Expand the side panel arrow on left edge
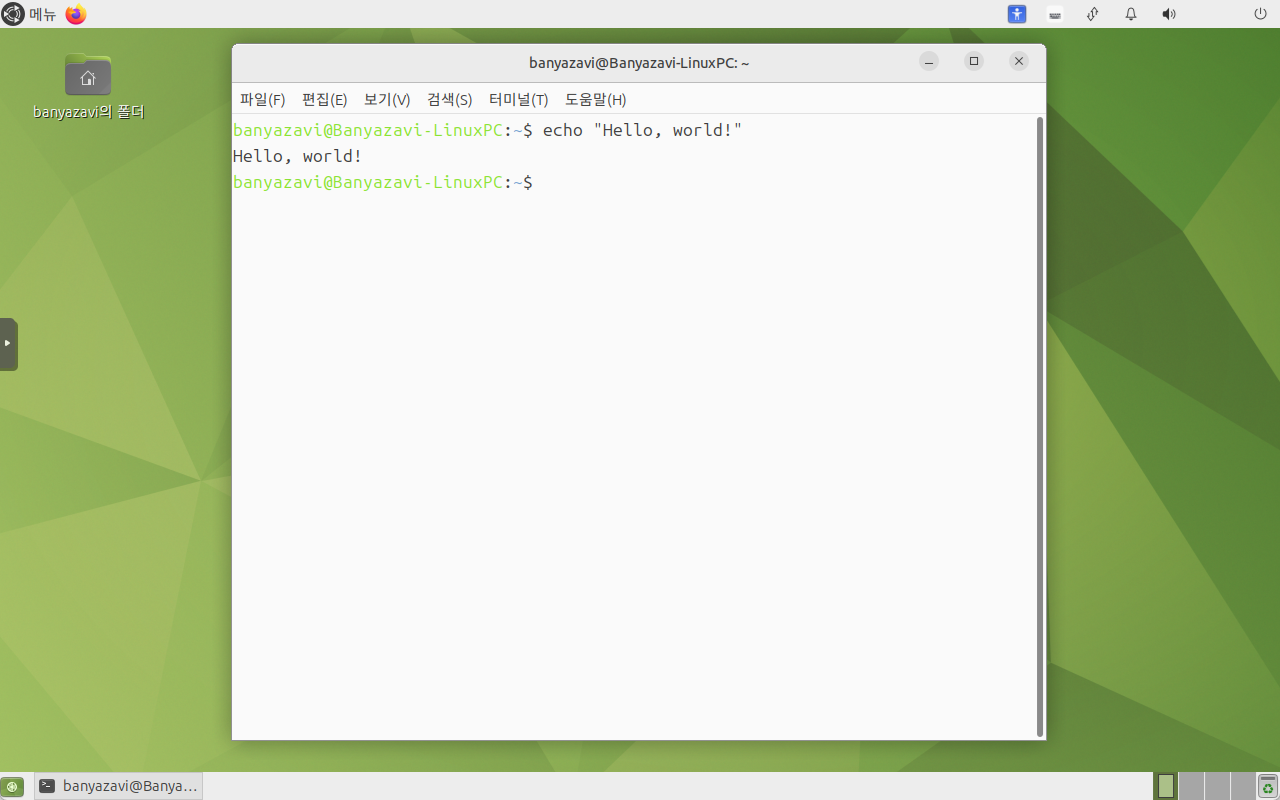The width and height of the screenshot is (1280, 800). click(8, 343)
